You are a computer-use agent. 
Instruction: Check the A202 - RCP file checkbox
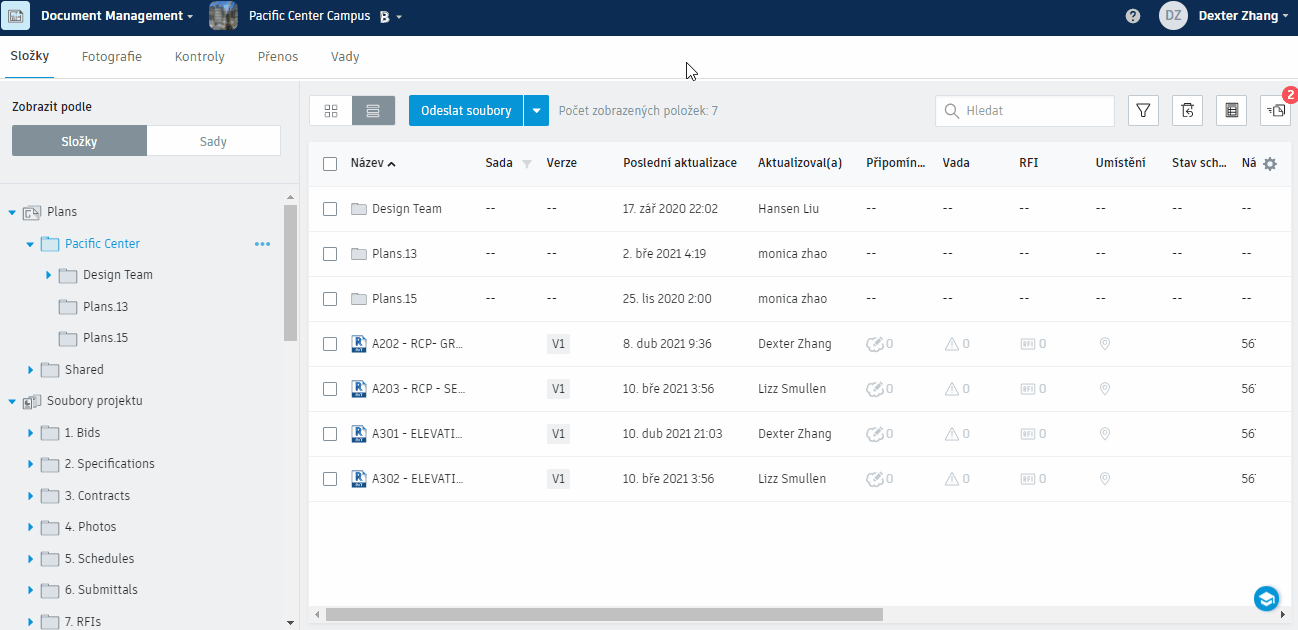pos(330,344)
